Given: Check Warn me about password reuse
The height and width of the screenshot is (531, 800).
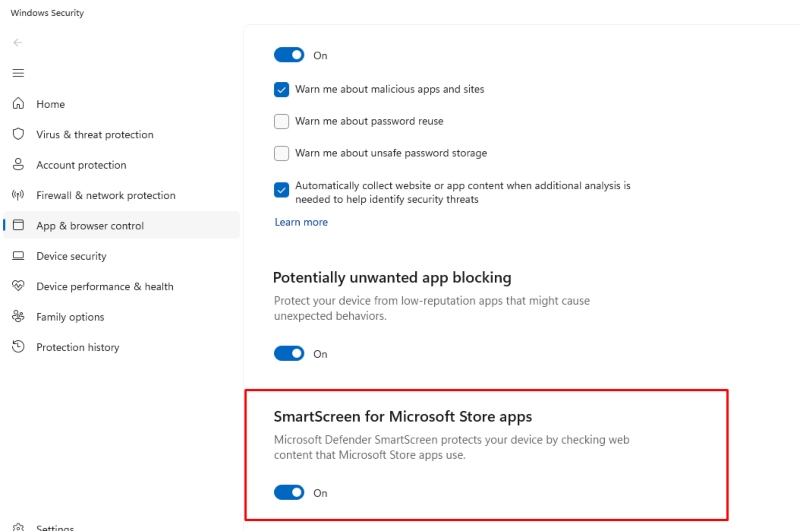Looking at the screenshot, I should 281,121.
